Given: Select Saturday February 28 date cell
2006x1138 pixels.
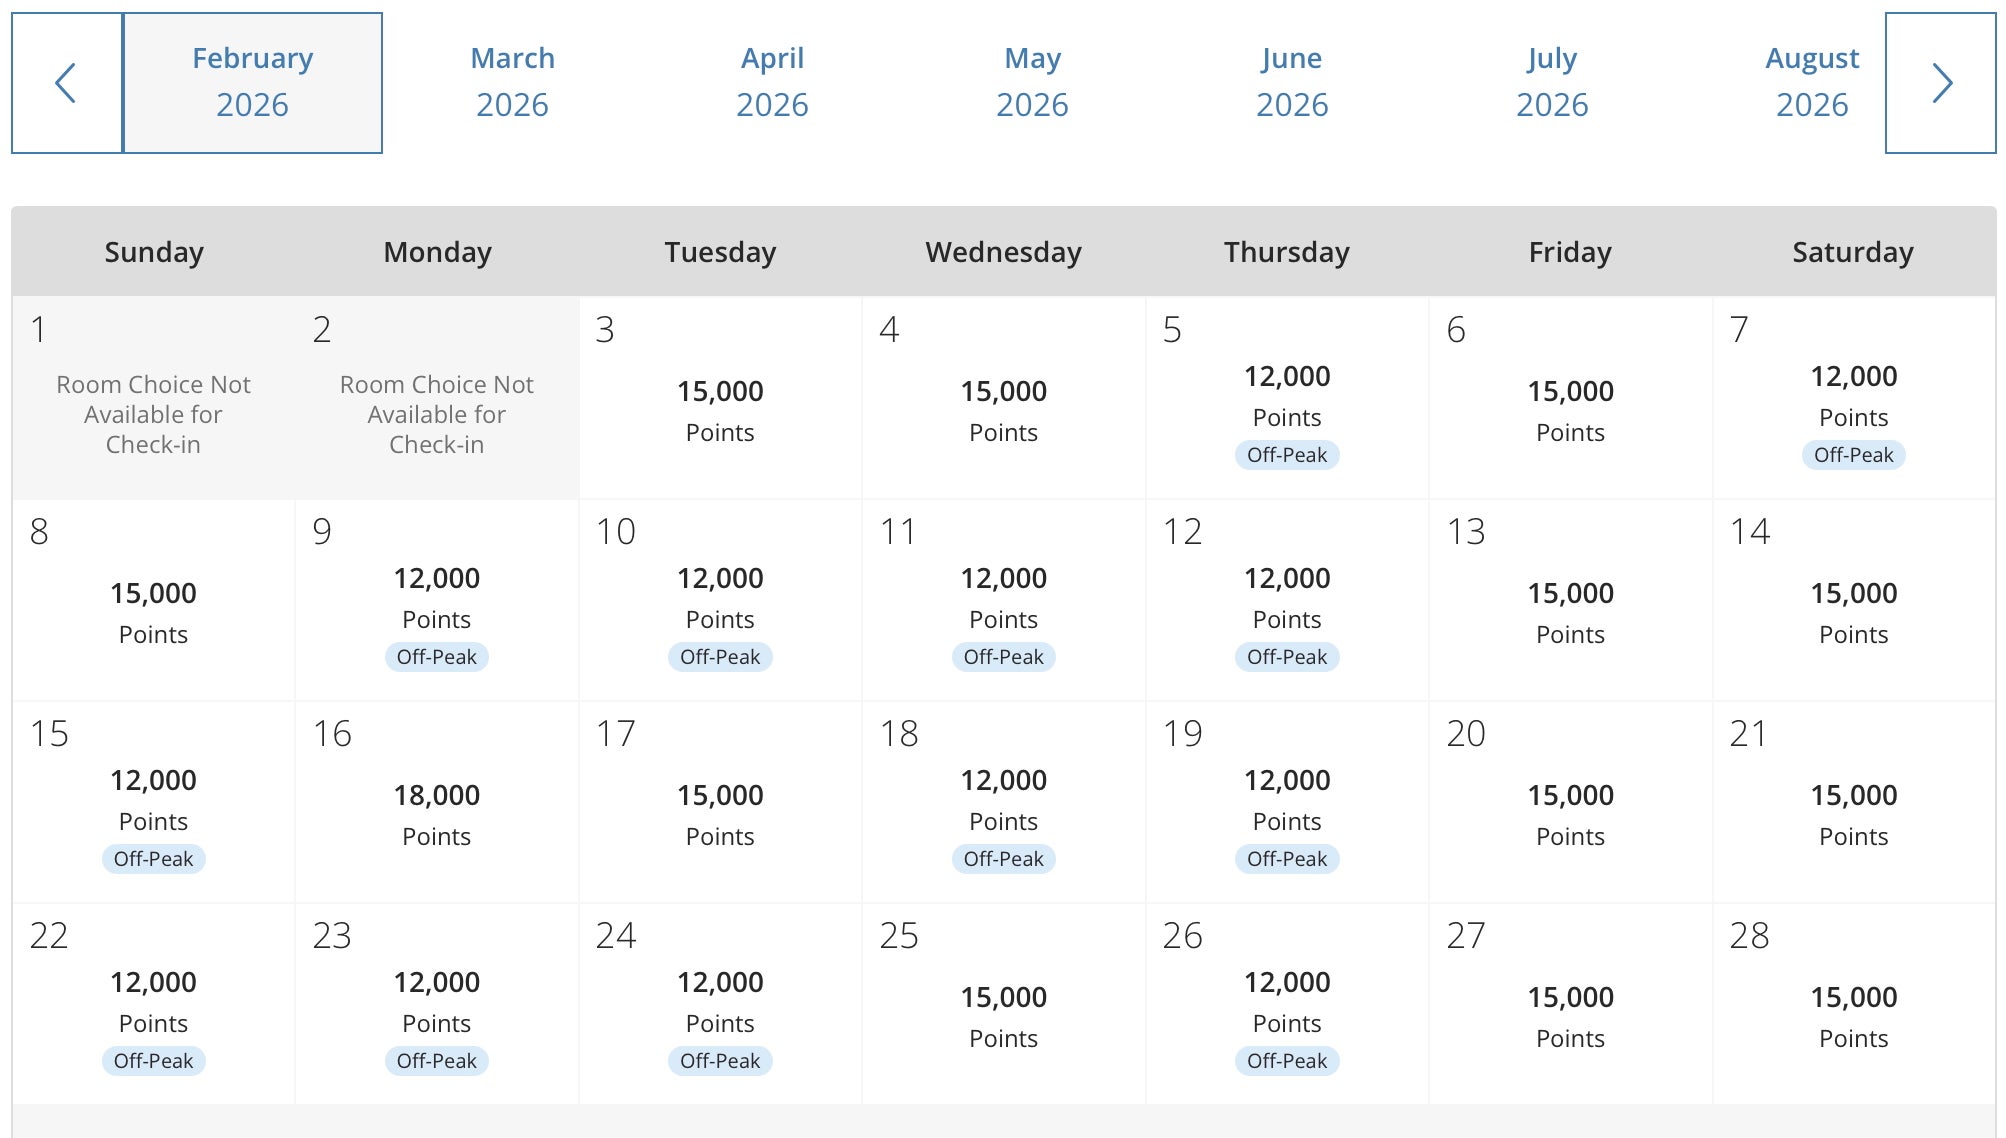Looking at the screenshot, I should click(x=1853, y=1005).
